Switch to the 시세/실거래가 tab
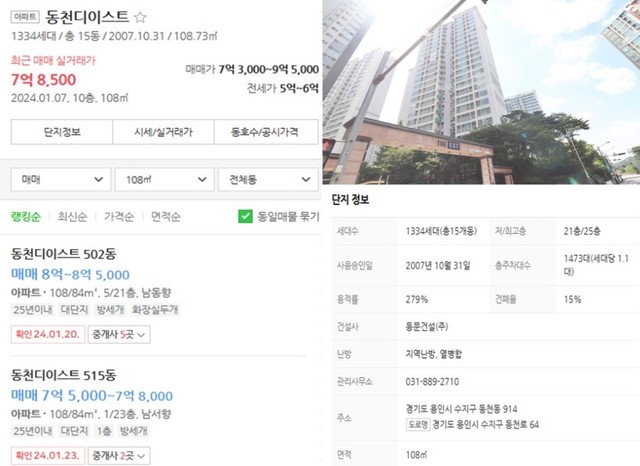640x466 pixels. tap(163, 132)
